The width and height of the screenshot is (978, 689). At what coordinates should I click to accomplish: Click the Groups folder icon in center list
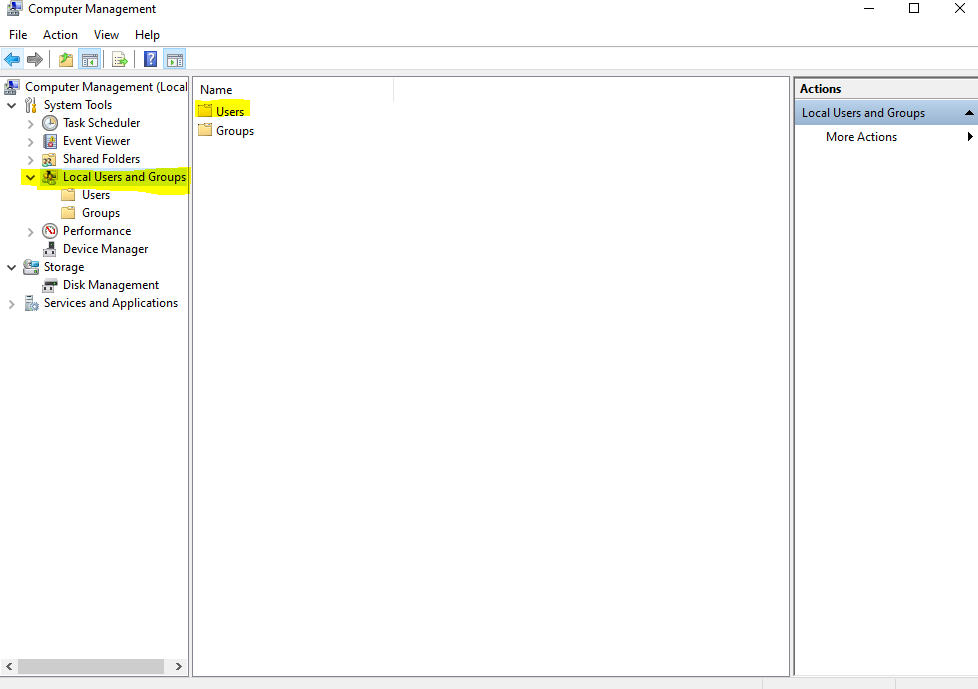(205, 130)
